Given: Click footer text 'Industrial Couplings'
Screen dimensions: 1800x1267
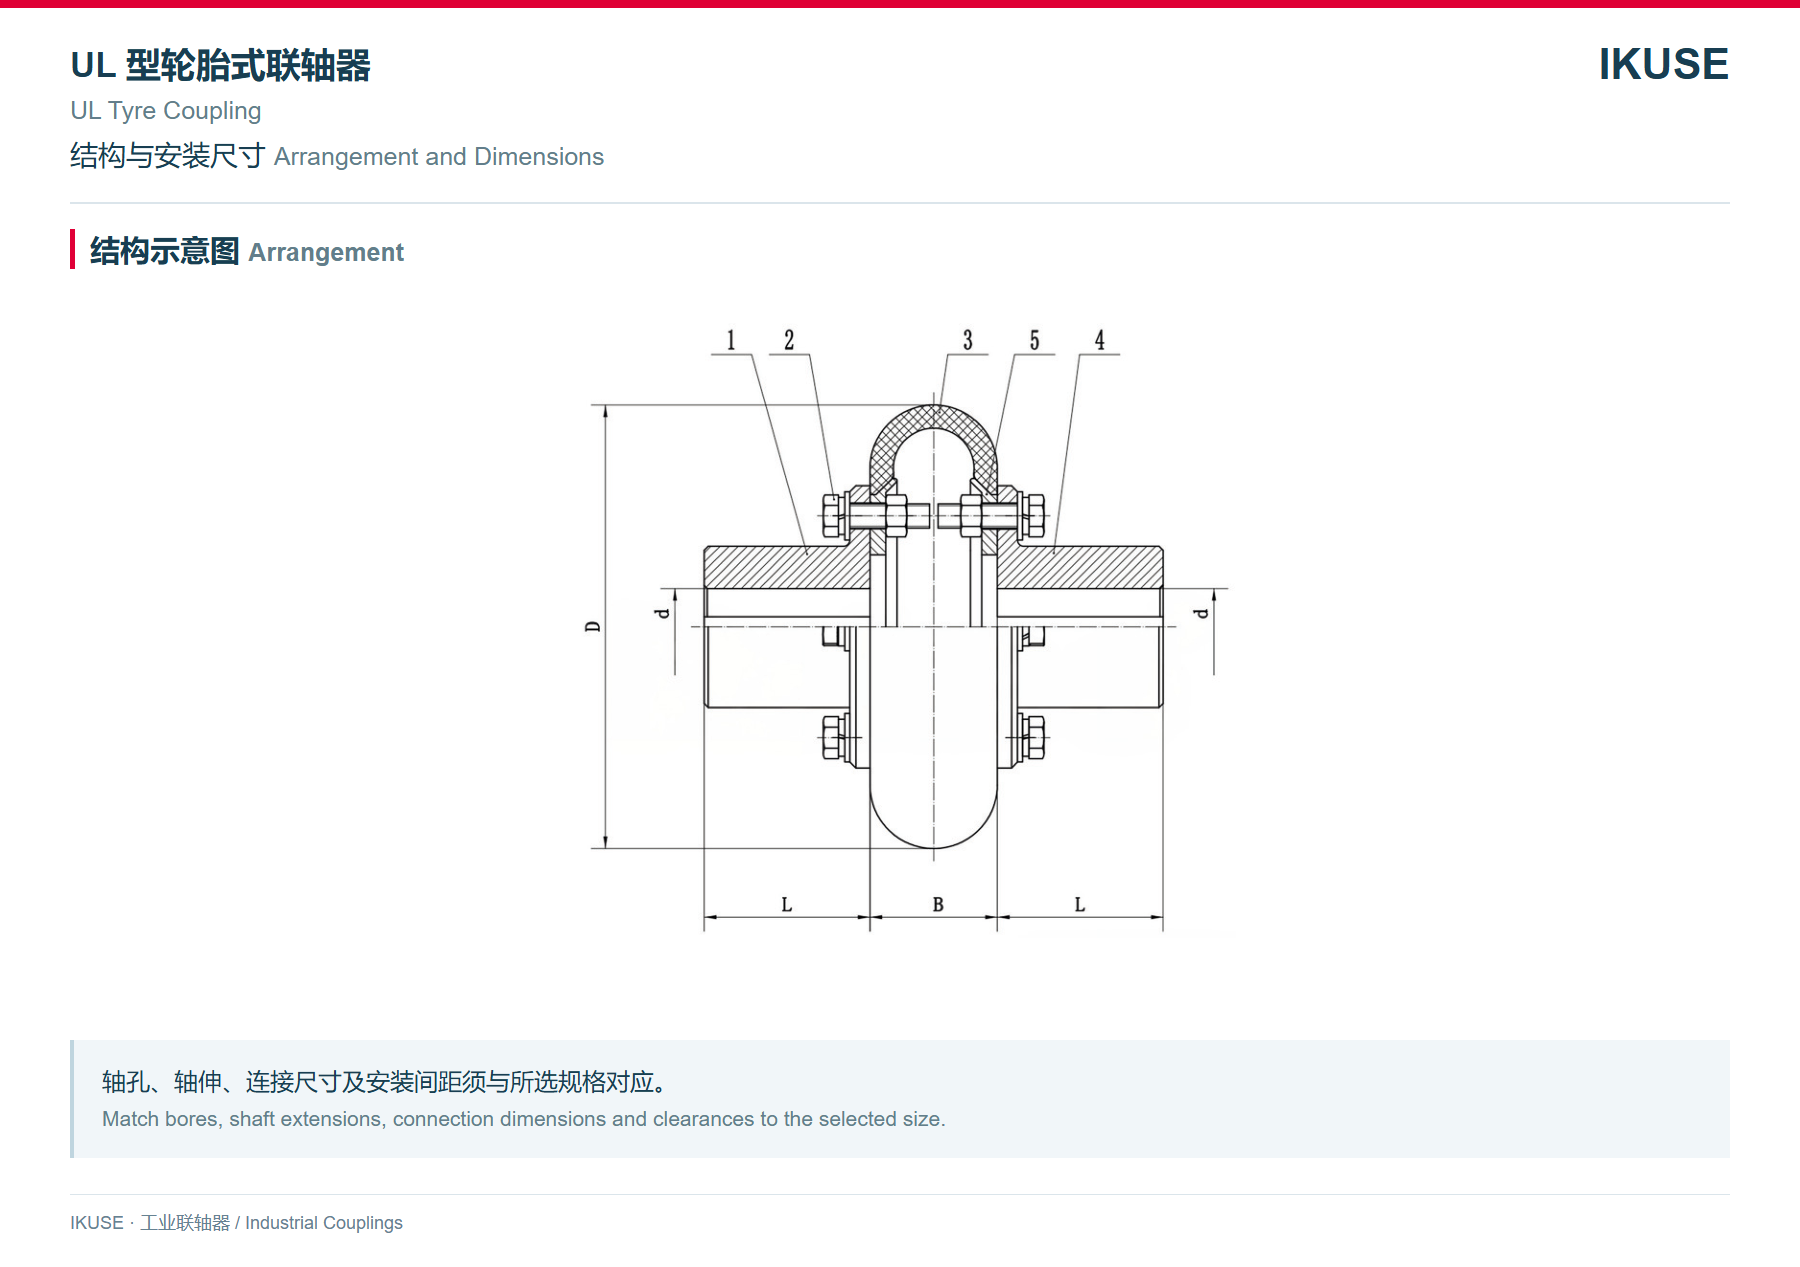Looking at the screenshot, I should pos(324,1223).
